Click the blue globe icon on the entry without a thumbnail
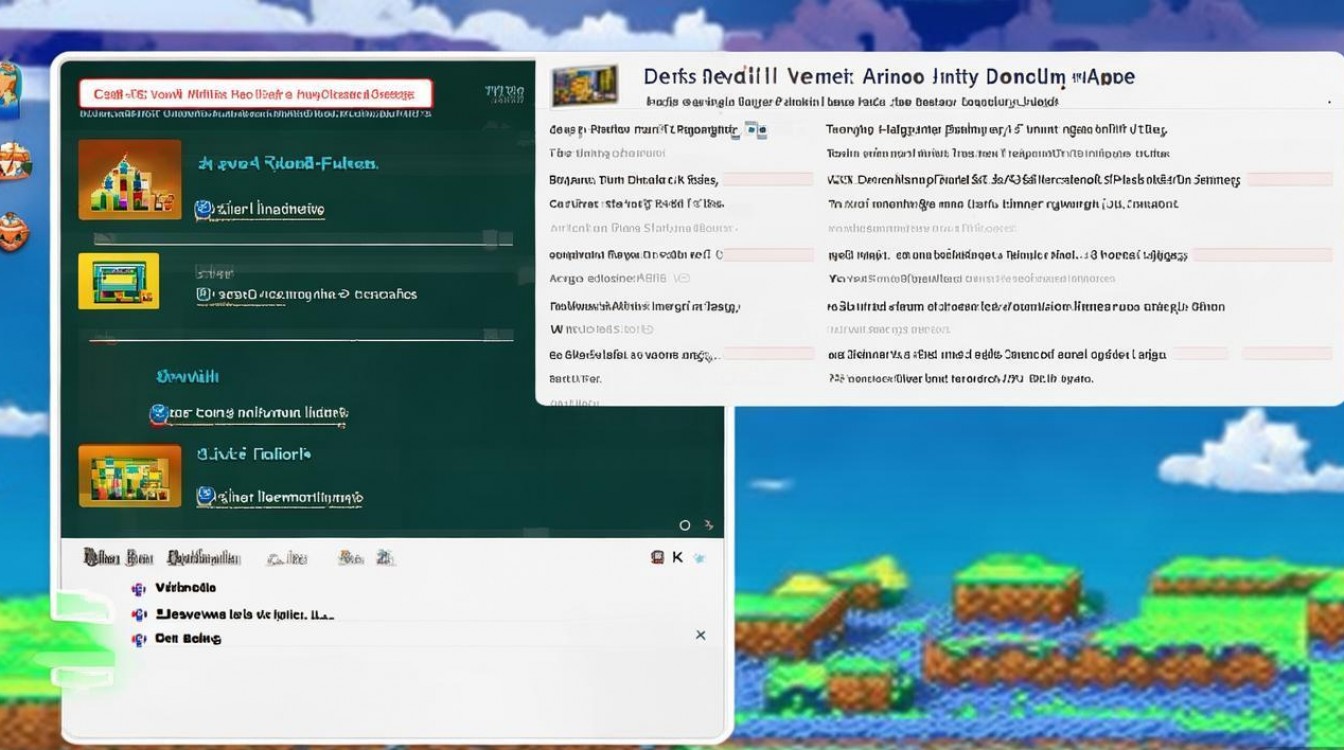Image resolution: width=1344 pixels, height=750 pixels. click(158, 413)
